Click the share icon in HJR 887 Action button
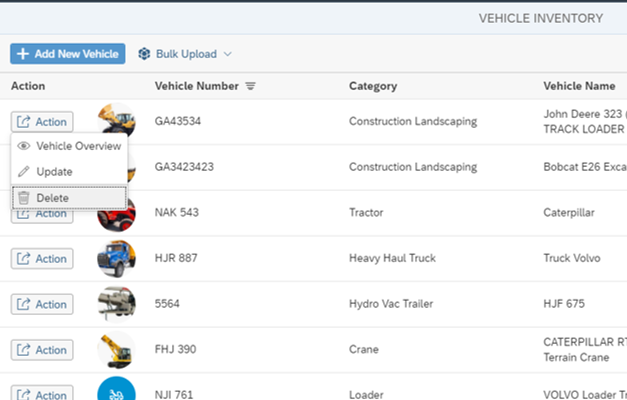 click(23, 258)
